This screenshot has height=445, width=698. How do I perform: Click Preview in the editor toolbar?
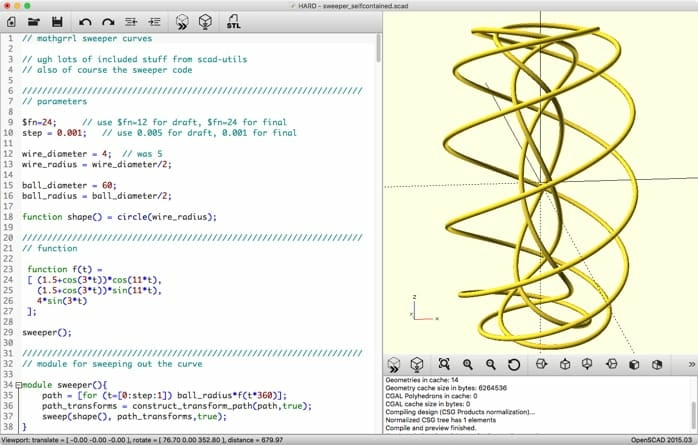[181, 20]
